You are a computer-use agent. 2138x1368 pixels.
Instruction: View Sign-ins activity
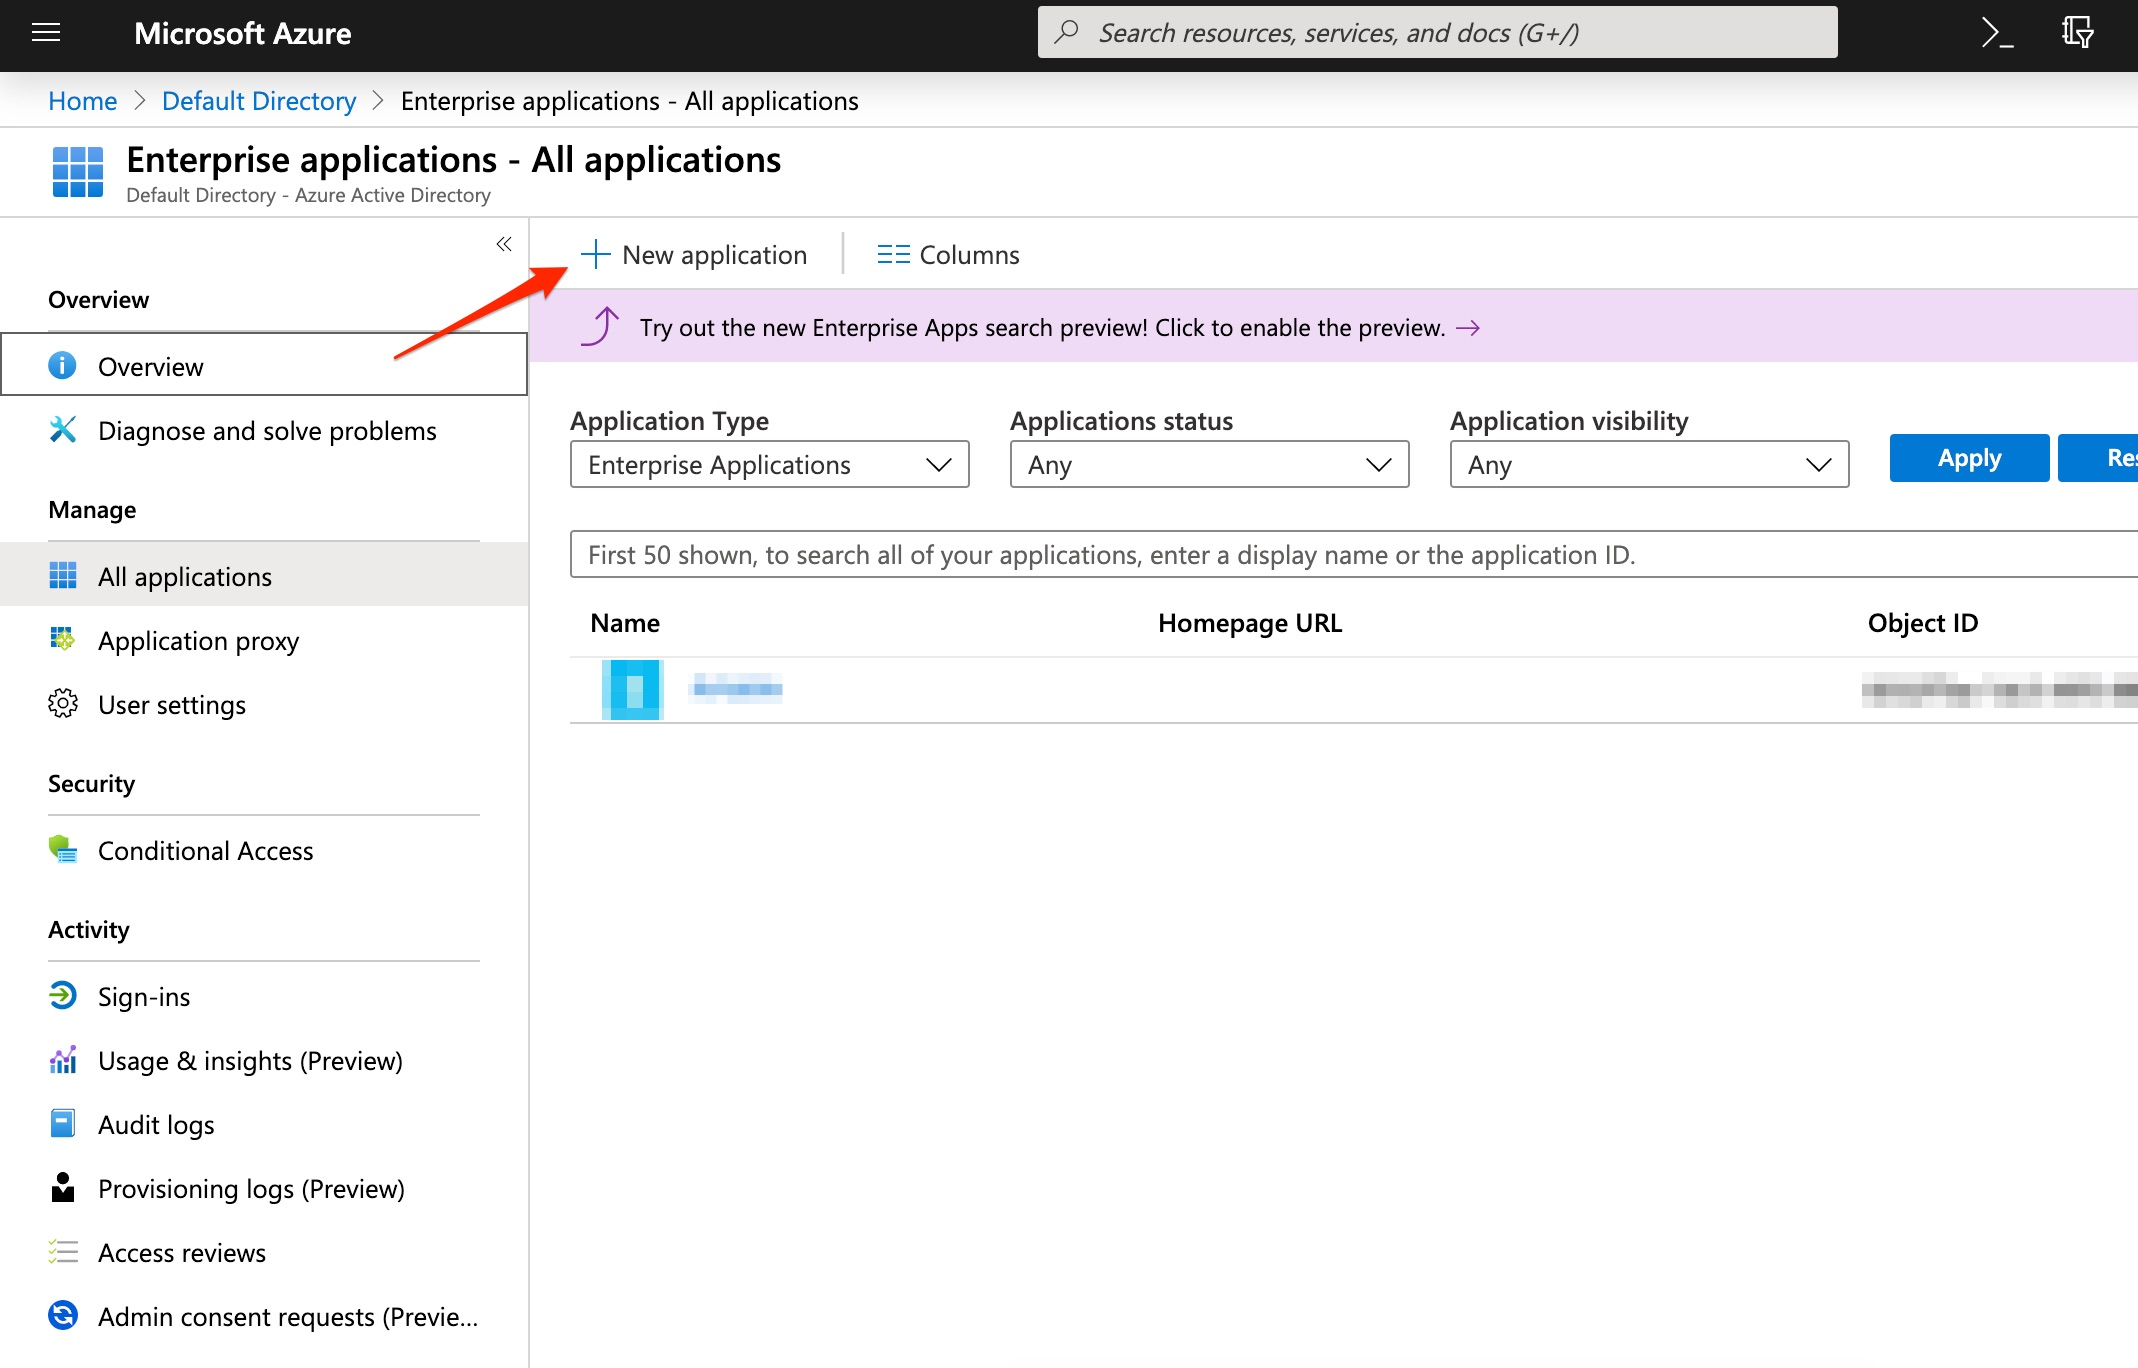(264, 996)
